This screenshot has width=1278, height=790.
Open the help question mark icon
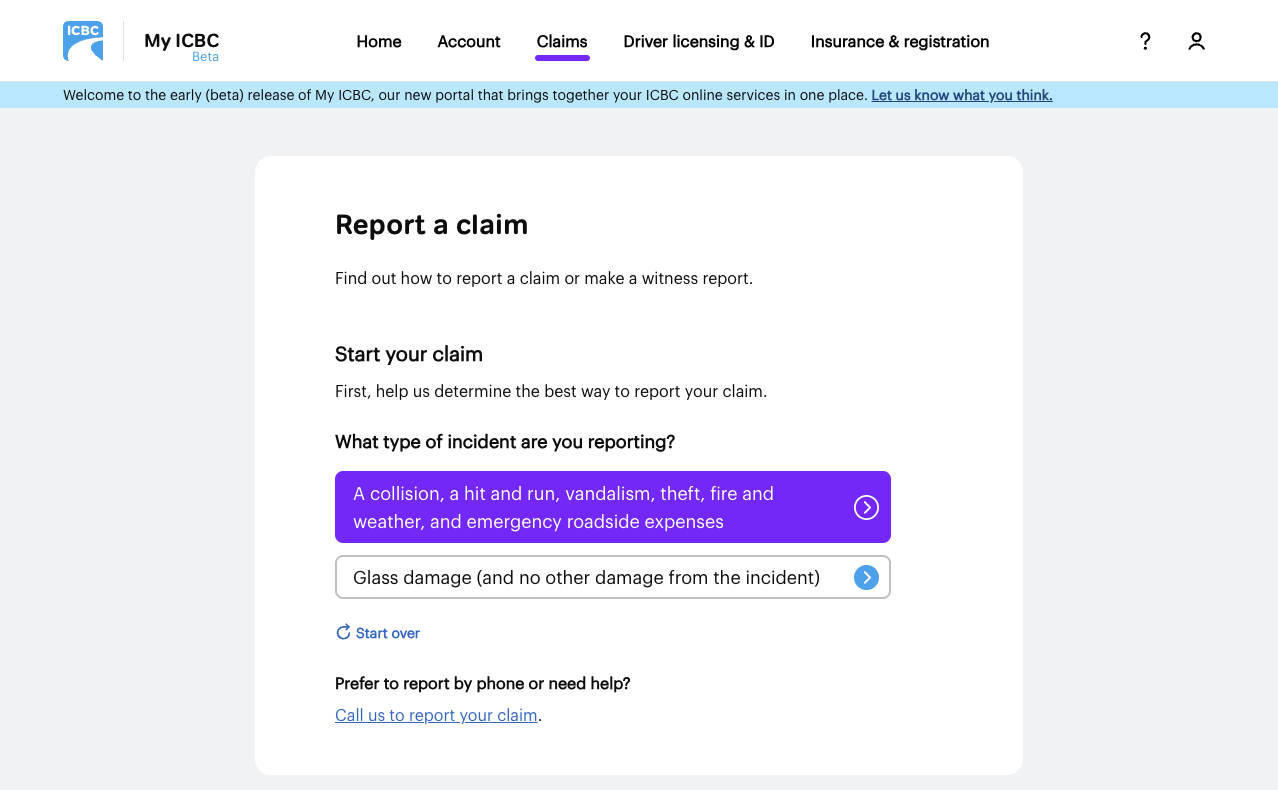coord(1145,41)
